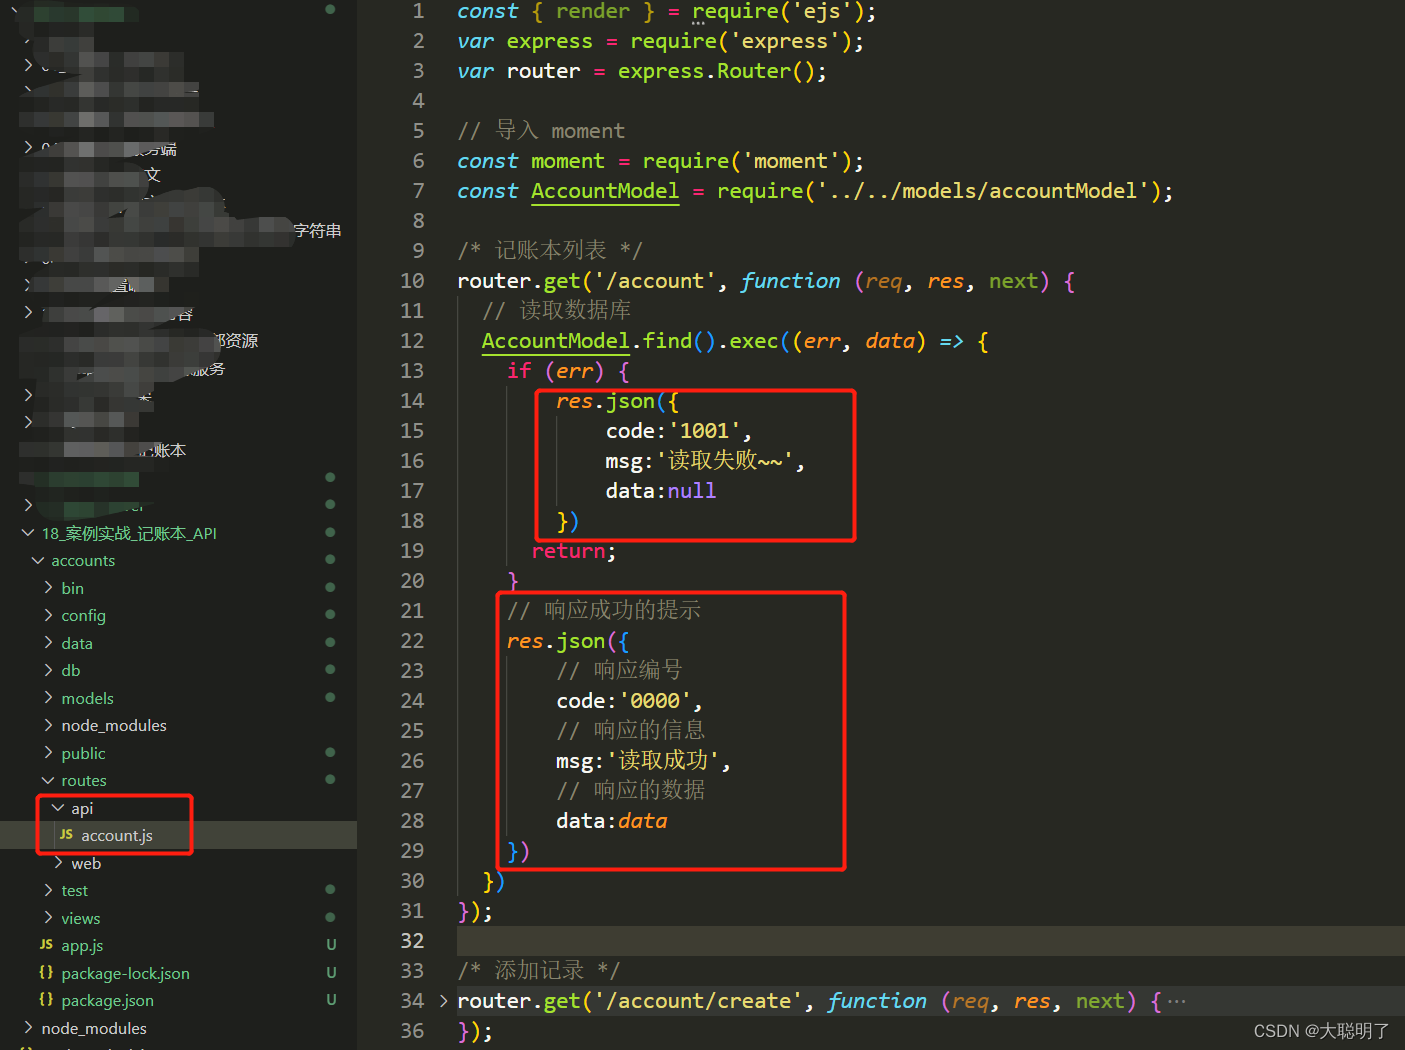Click the '/account/create' route string
Screen dimensions: 1405x1050
(698, 1001)
